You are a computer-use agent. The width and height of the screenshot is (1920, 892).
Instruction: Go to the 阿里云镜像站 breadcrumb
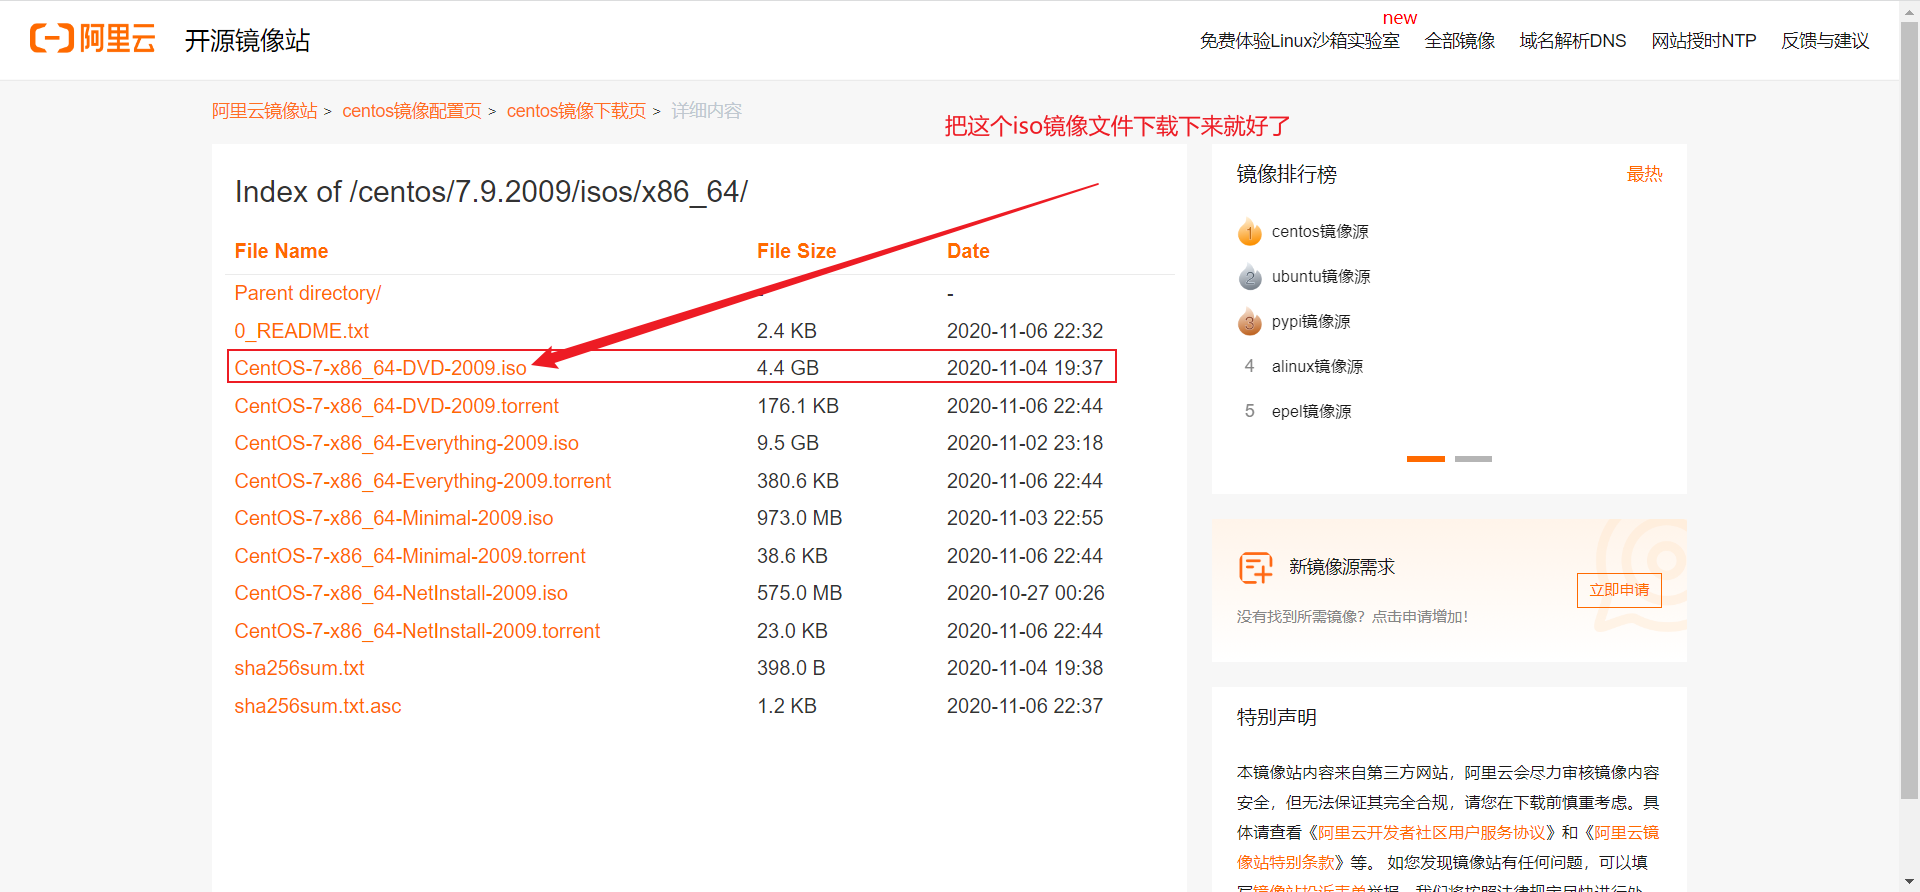(x=264, y=111)
